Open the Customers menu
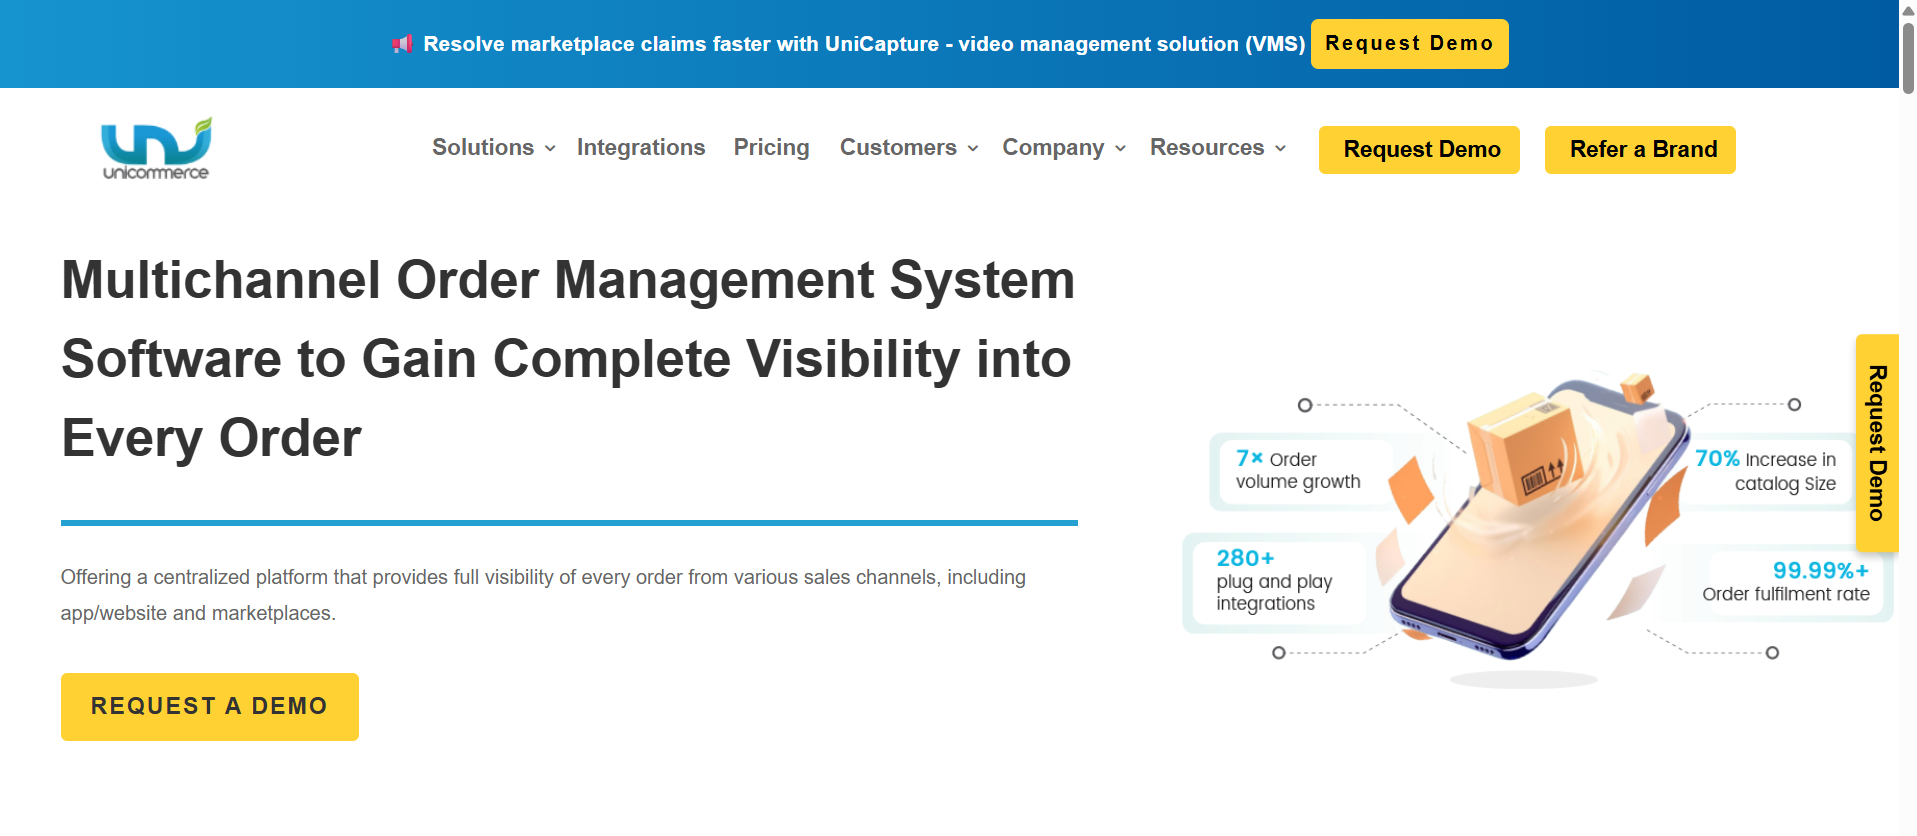This screenshot has width=1917, height=836. (x=898, y=147)
